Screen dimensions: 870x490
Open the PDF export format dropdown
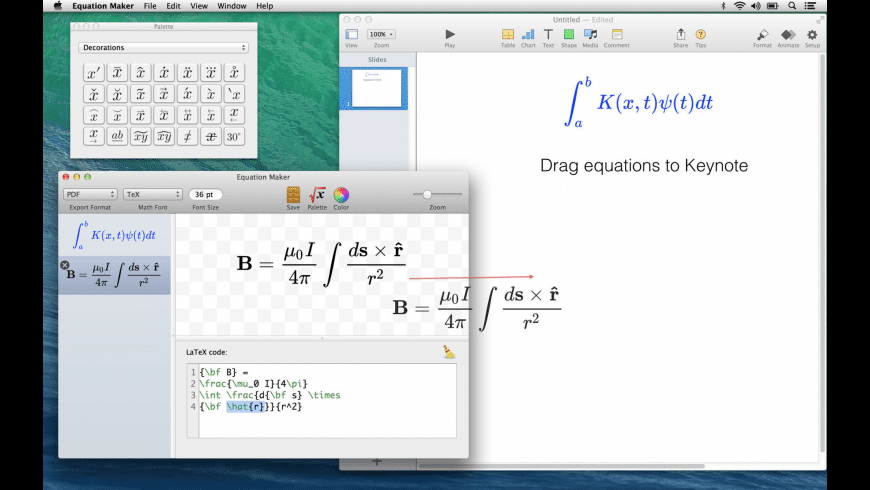[x=90, y=194]
